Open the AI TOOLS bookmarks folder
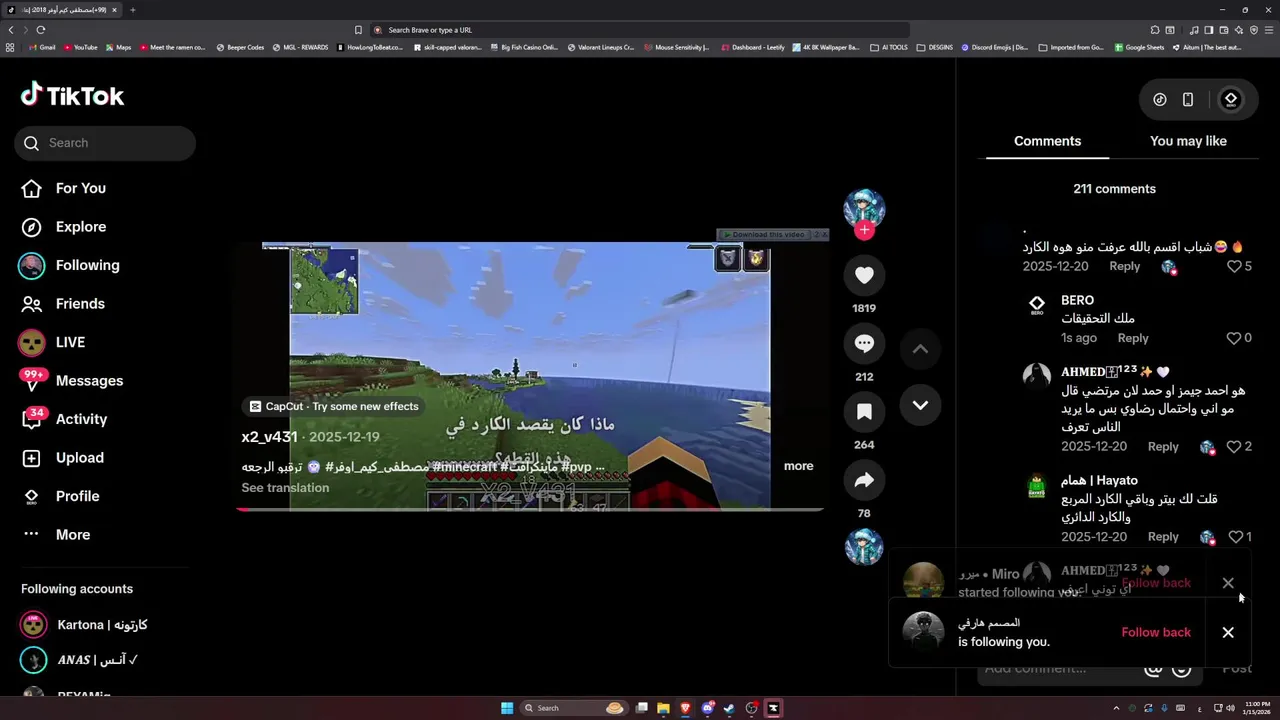Viewport: 1280px width, 720px height. tap(889, 47)
